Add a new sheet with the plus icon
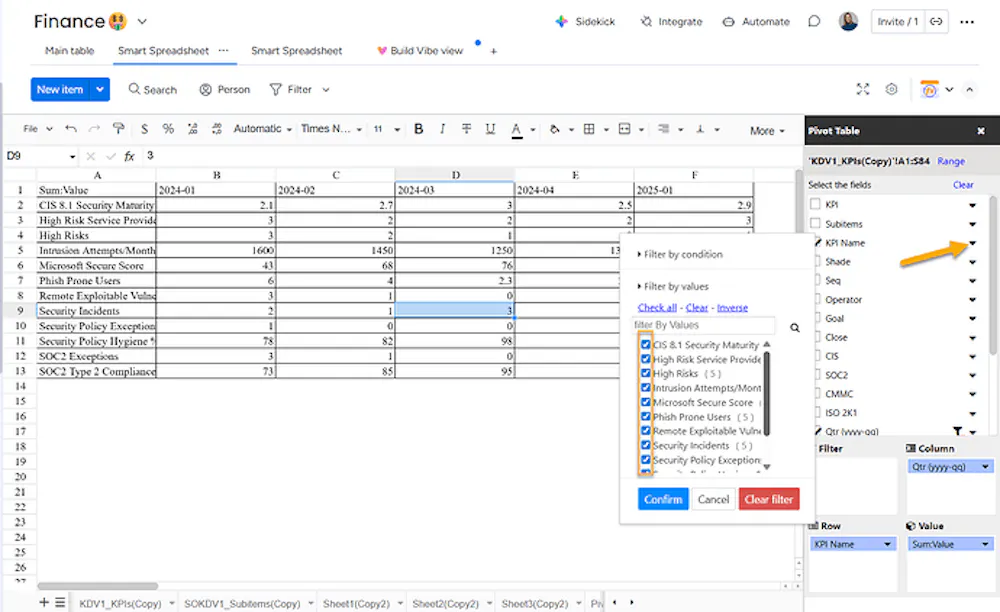Image resolution: width=1000 pixels, height=612 pixels. click(44, 602)
